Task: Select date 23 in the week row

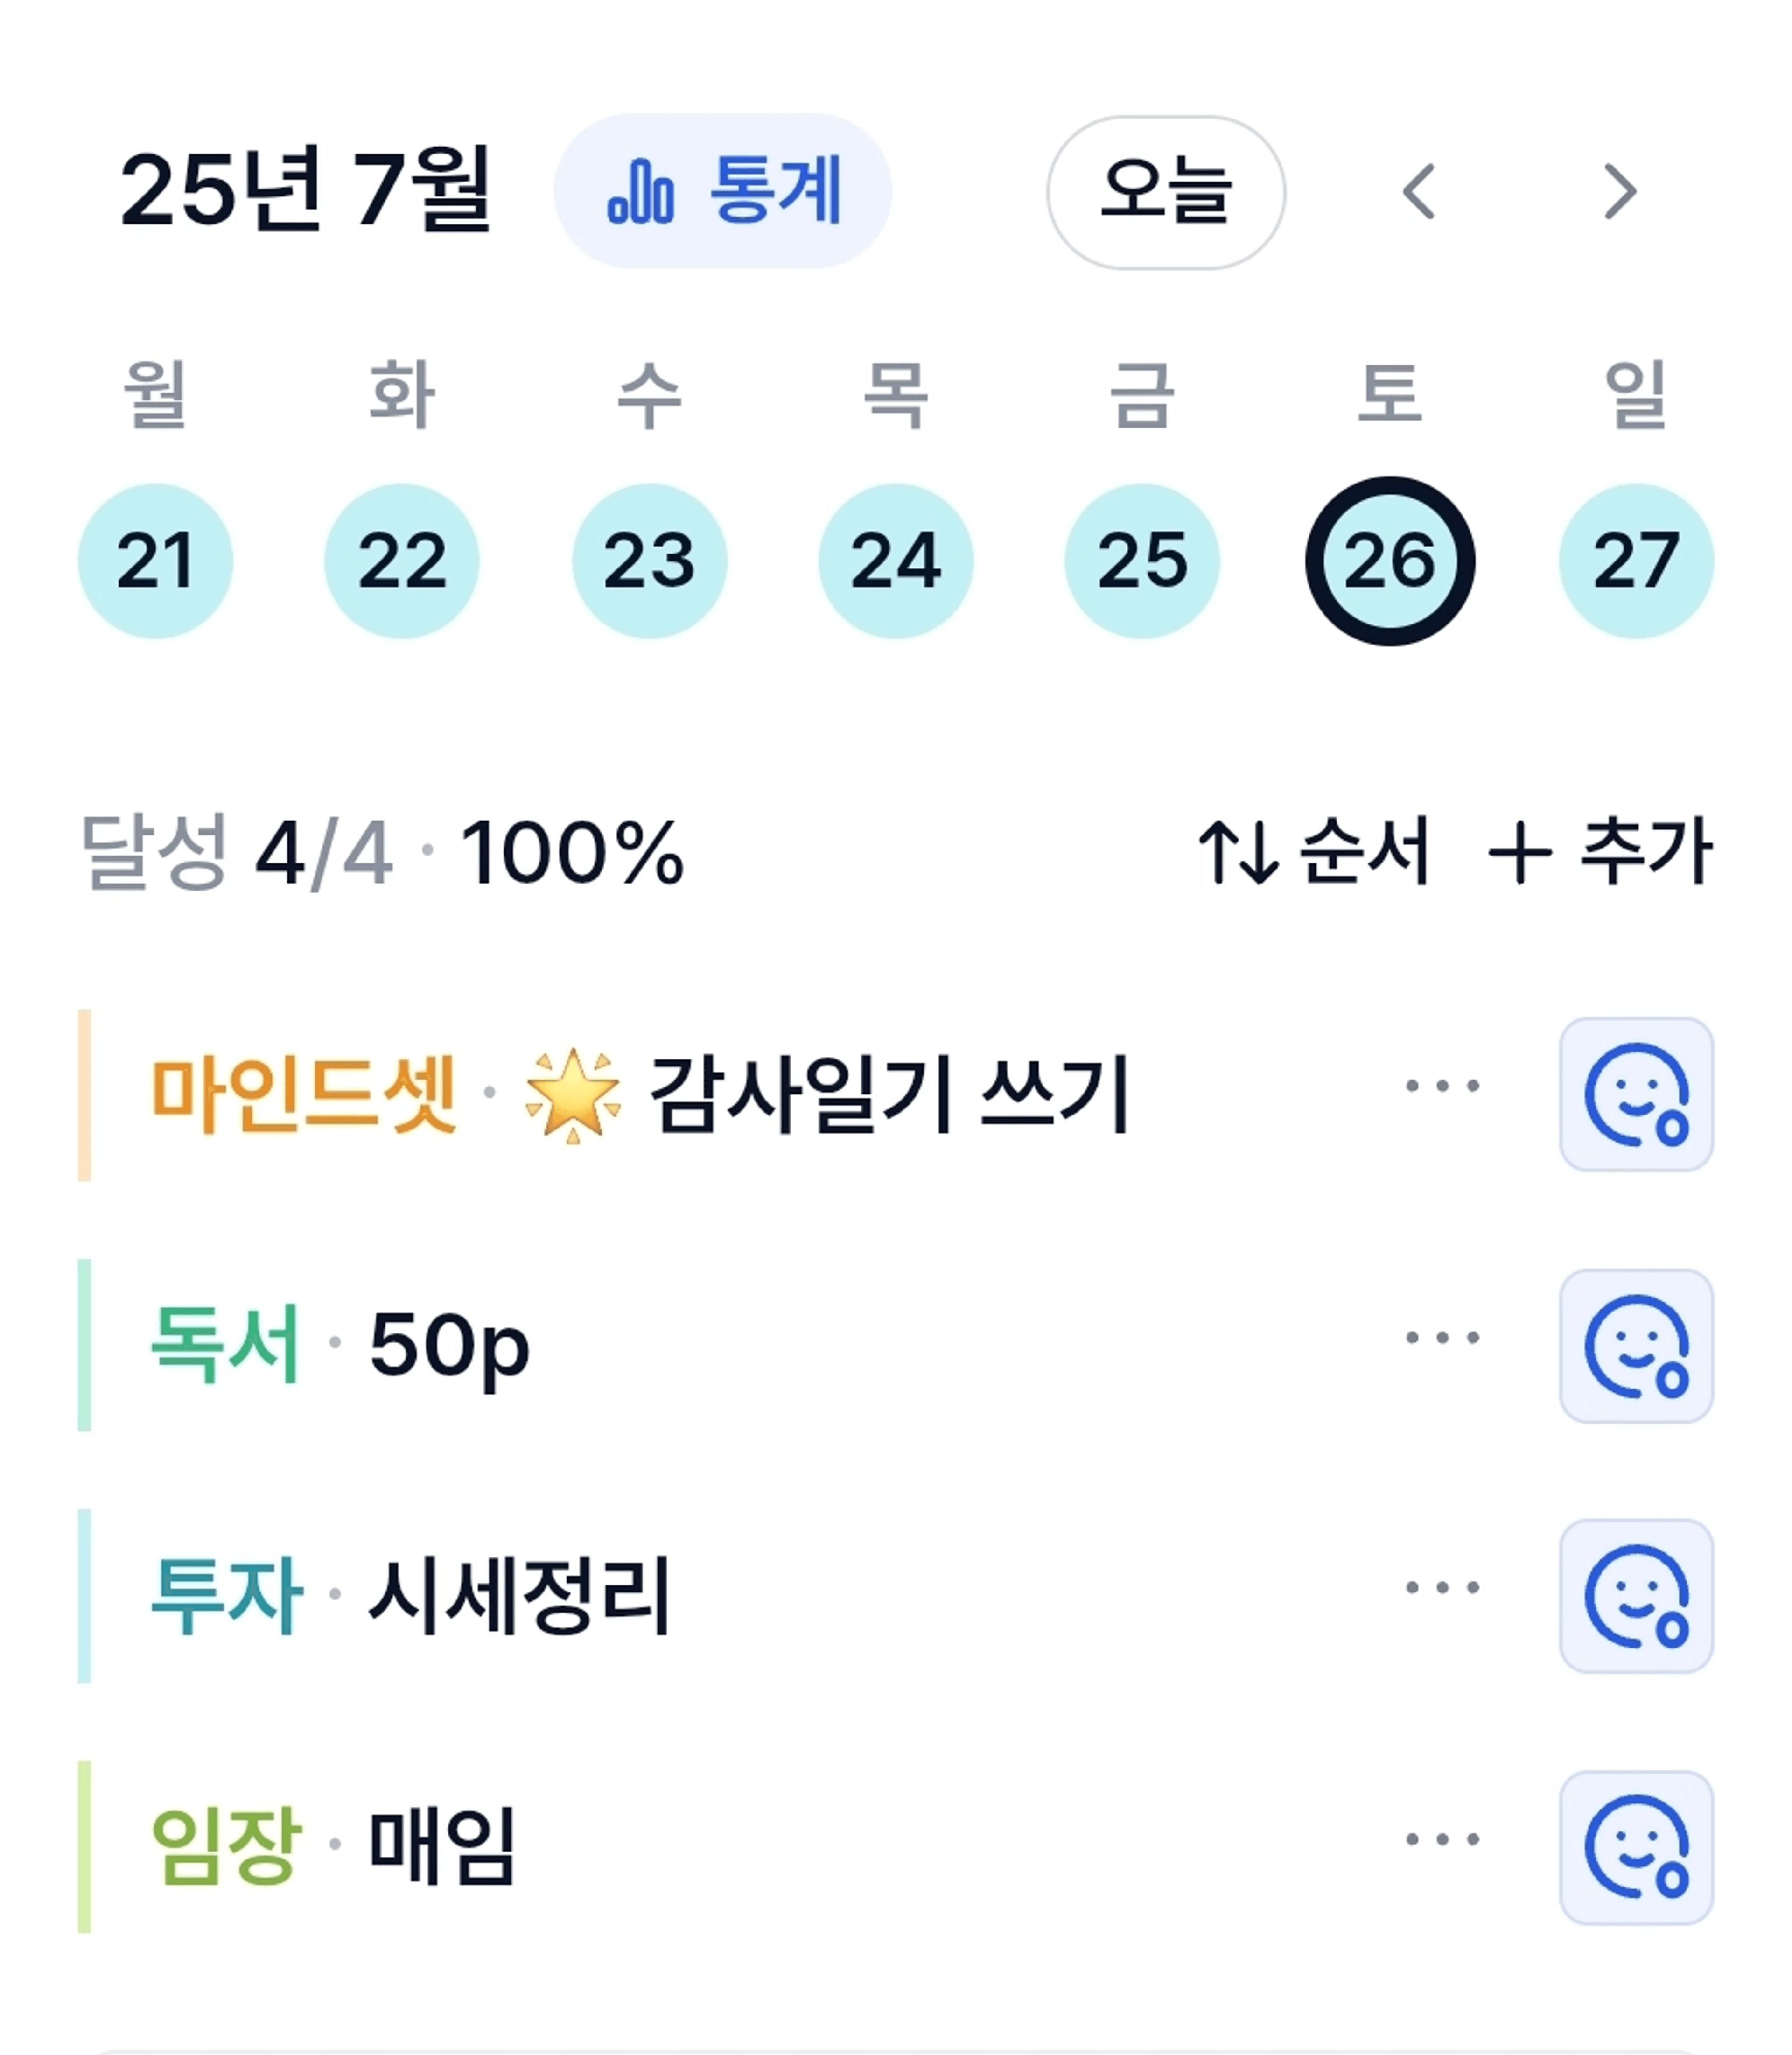Action: [649, 561]
